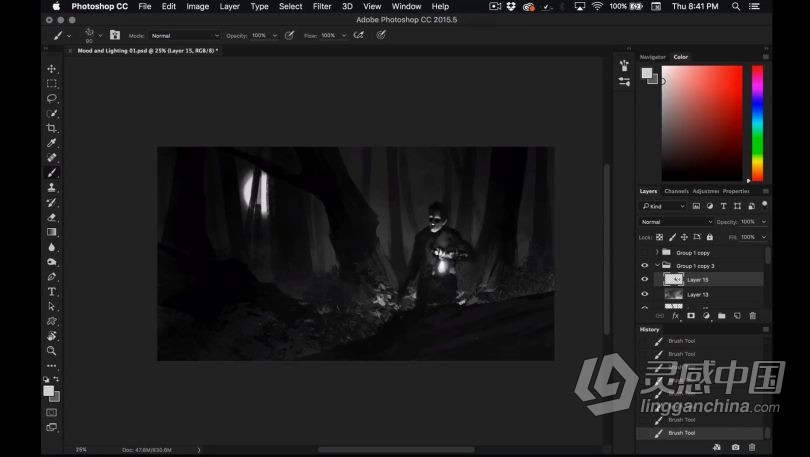Create a new group folder icon
Viewport: 810px width, 457px height.
pos(722,316)
